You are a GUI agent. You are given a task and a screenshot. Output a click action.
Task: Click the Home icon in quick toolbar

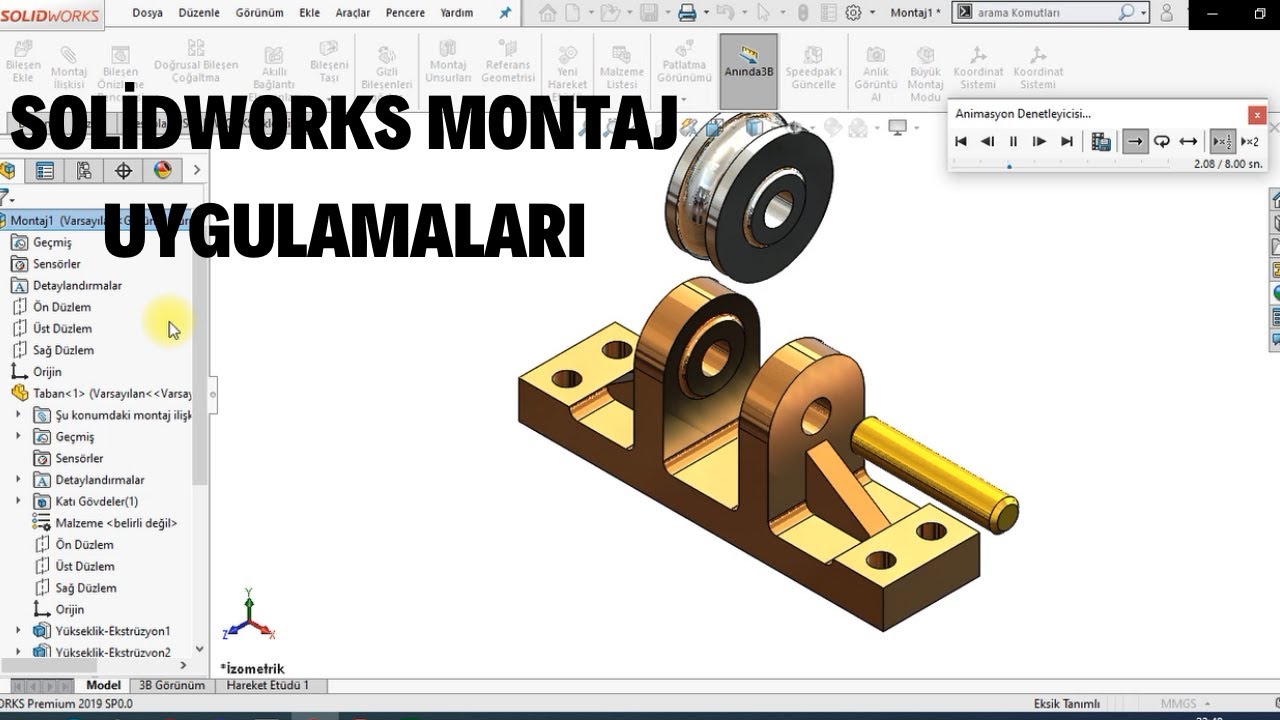tap(547, 13)
